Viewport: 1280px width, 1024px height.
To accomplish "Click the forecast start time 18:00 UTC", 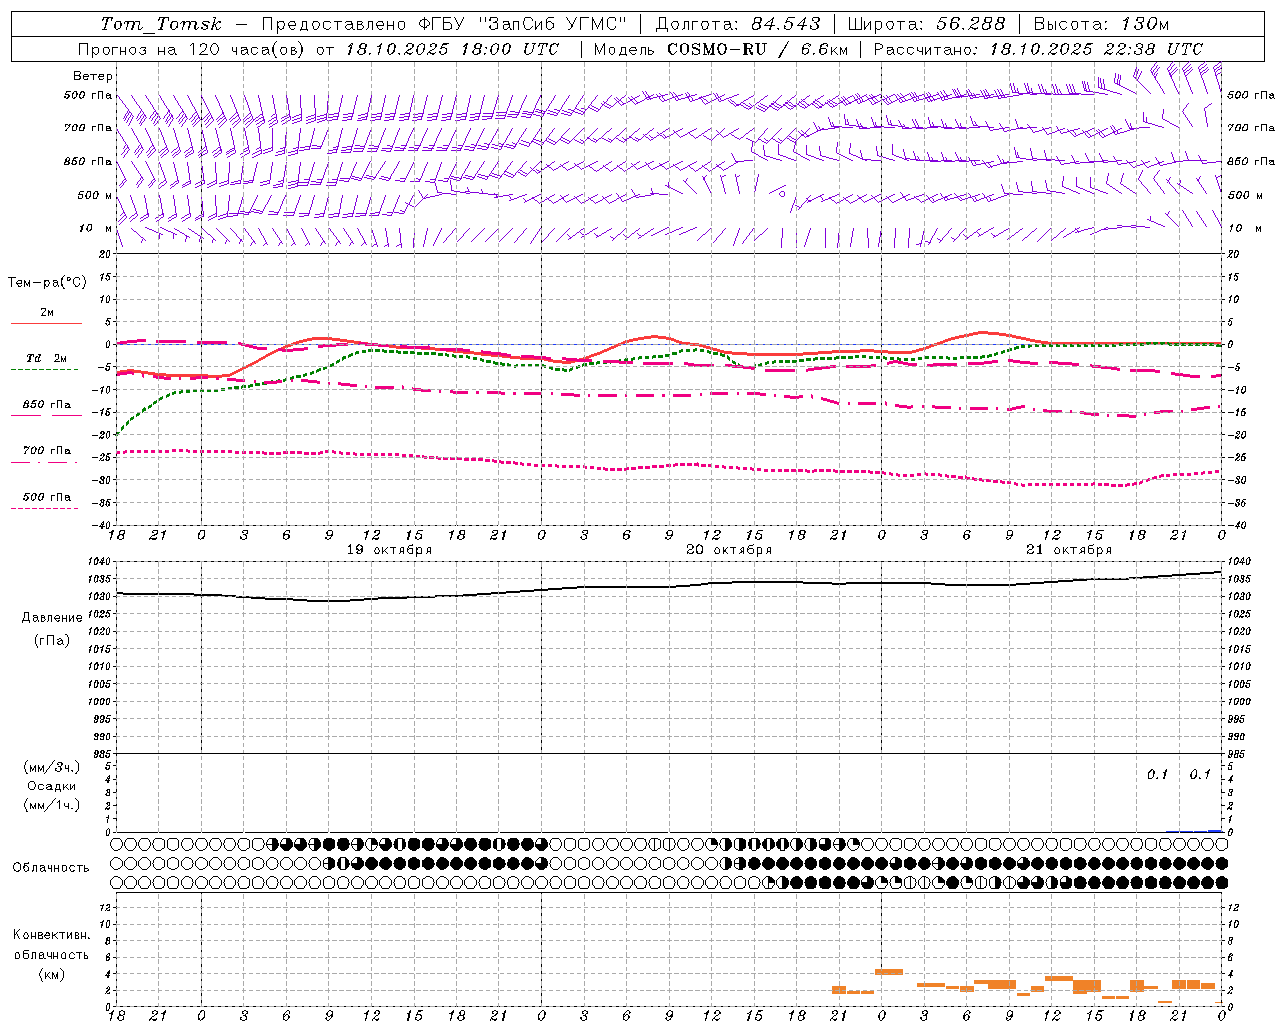I will pyautogui.click(x=510, y=49).
